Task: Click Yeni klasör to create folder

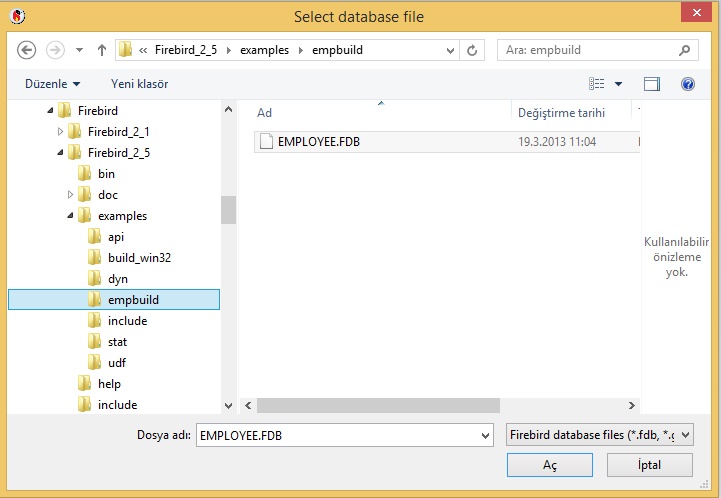Action: (x=140, y=84)
